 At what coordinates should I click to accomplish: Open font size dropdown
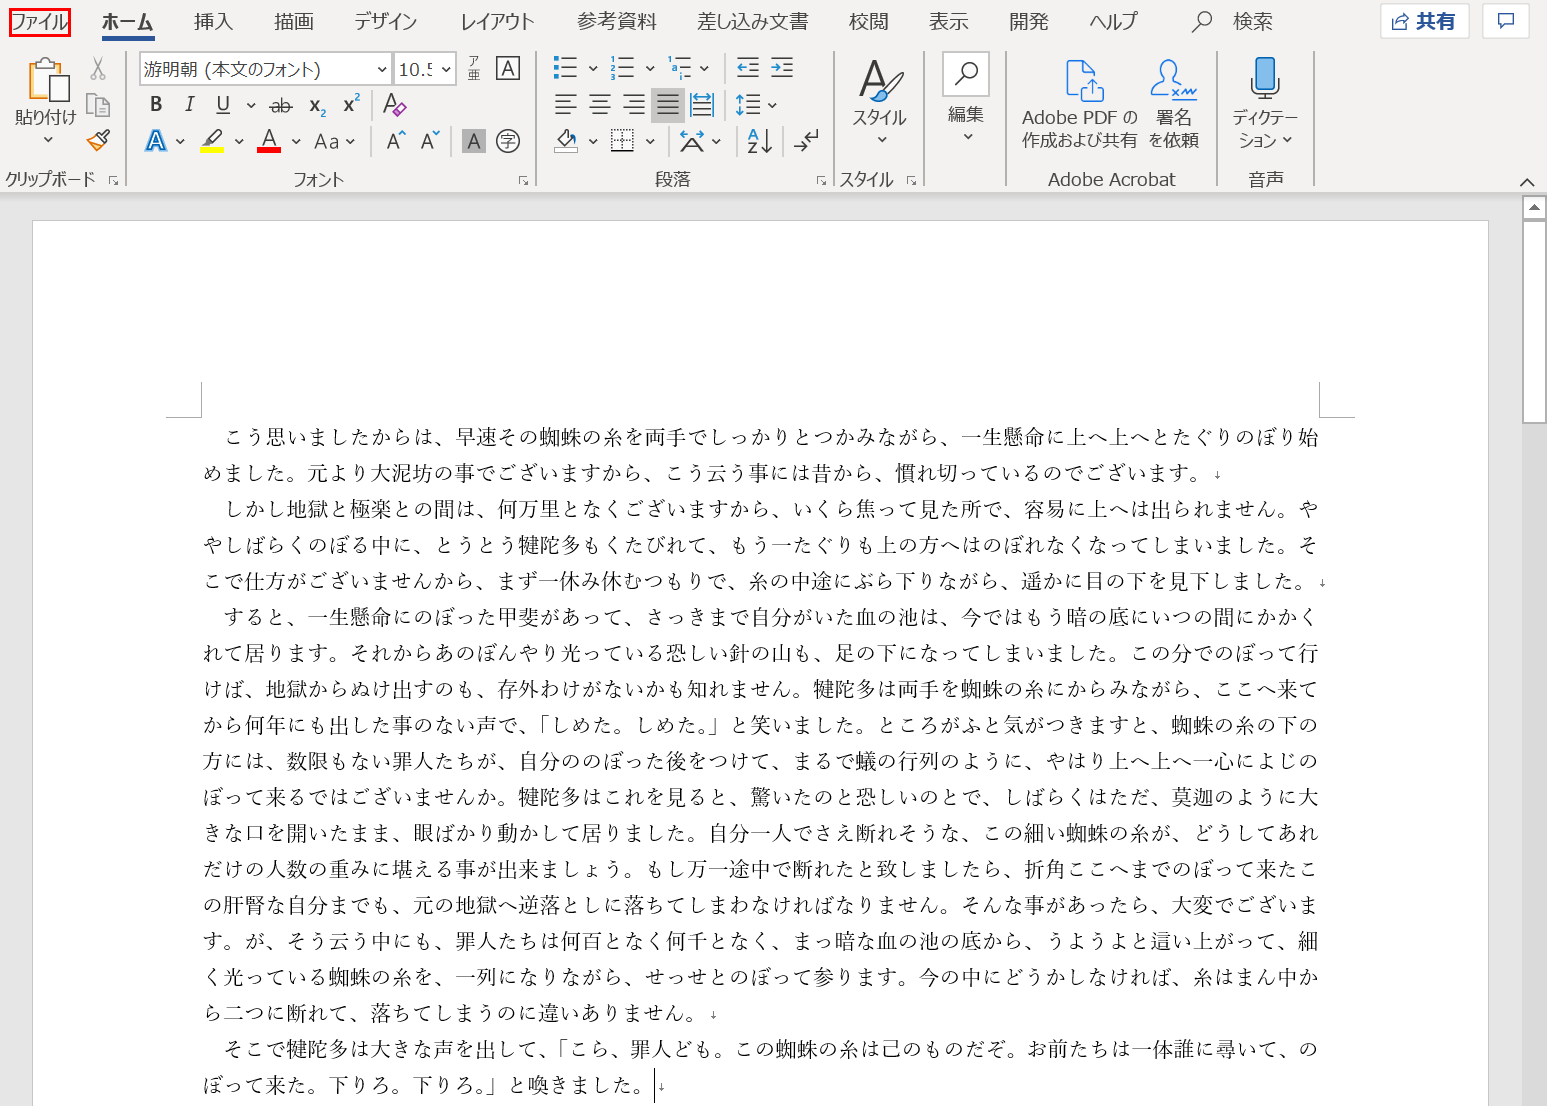click(x=446, y=69)
